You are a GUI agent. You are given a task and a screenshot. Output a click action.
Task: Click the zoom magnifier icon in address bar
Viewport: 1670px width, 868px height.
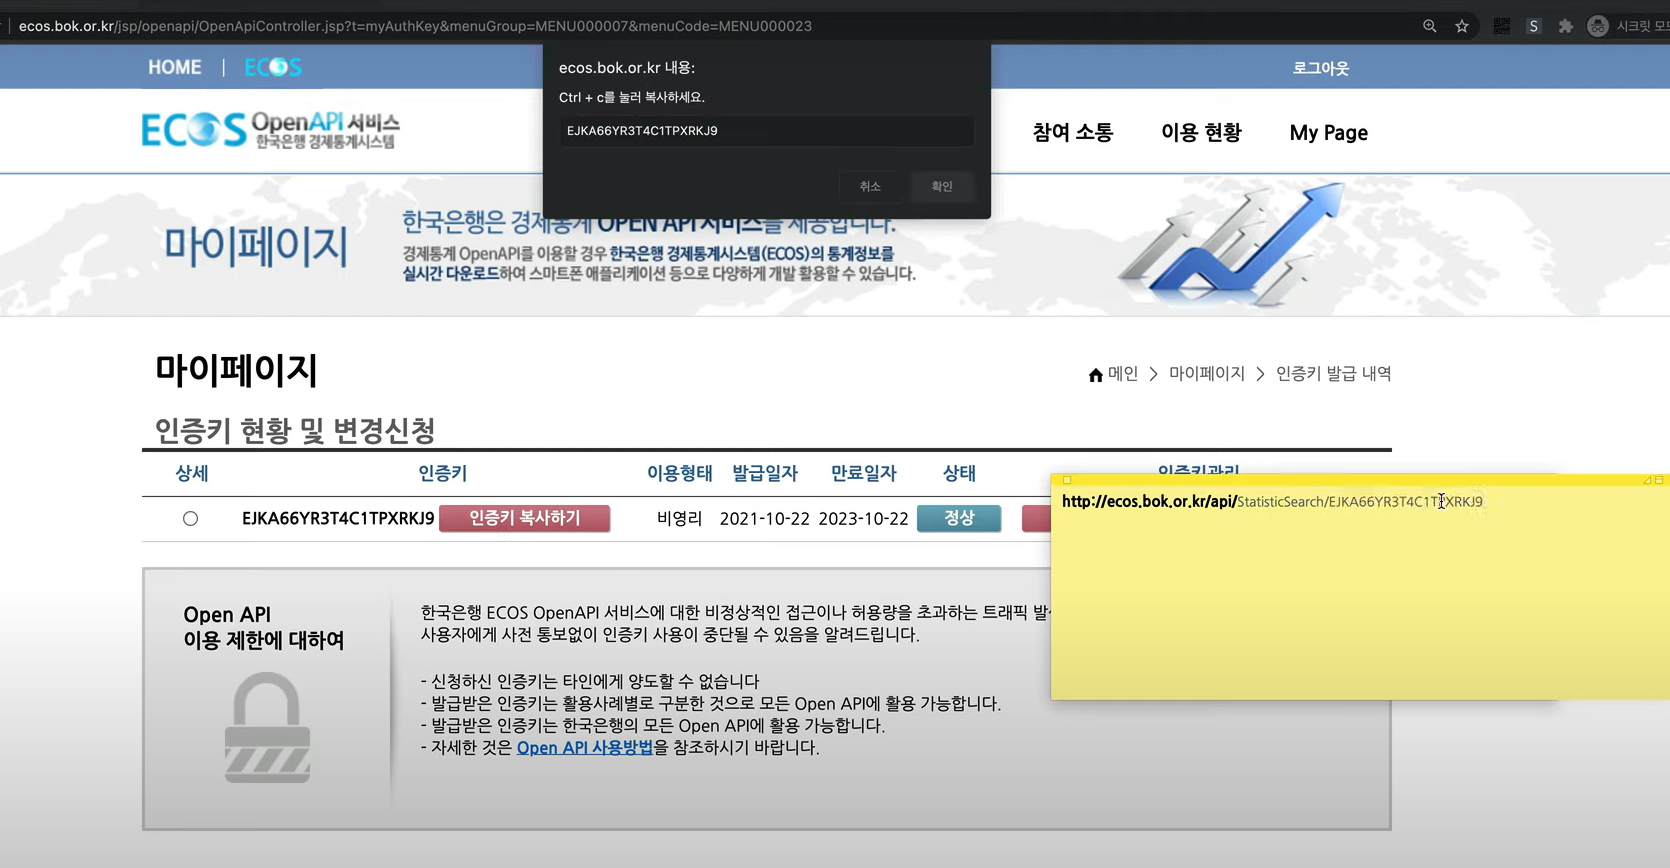[x=1429, y=26]
